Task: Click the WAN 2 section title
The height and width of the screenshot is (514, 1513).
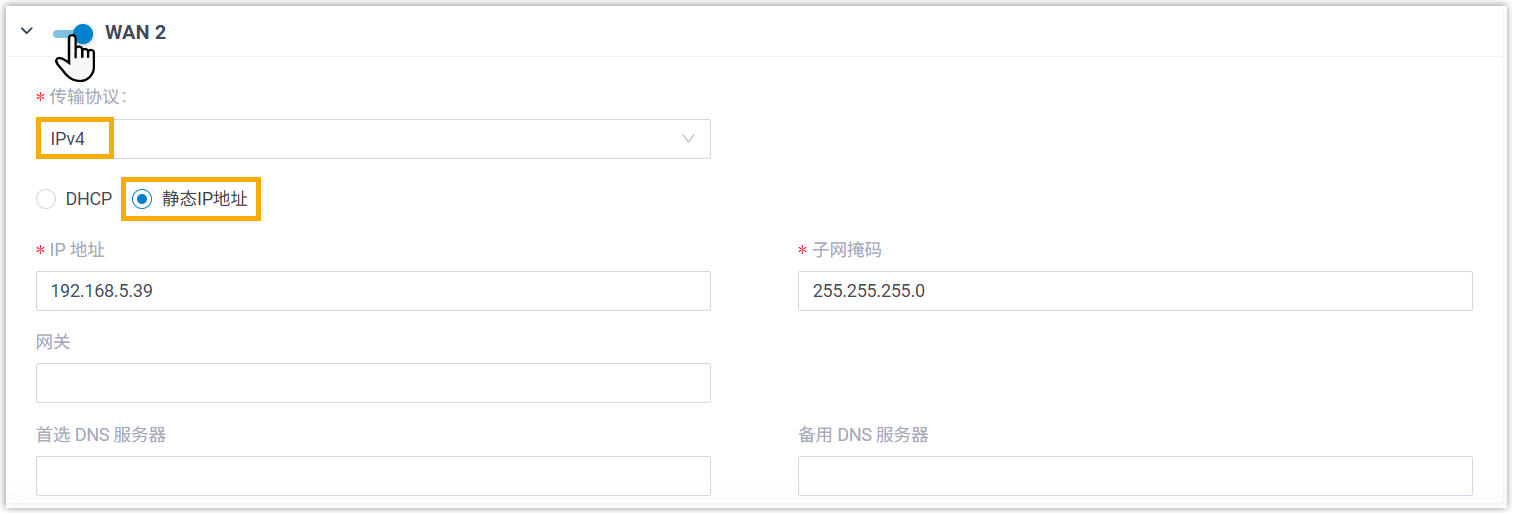Action: [x=135, y=33]
